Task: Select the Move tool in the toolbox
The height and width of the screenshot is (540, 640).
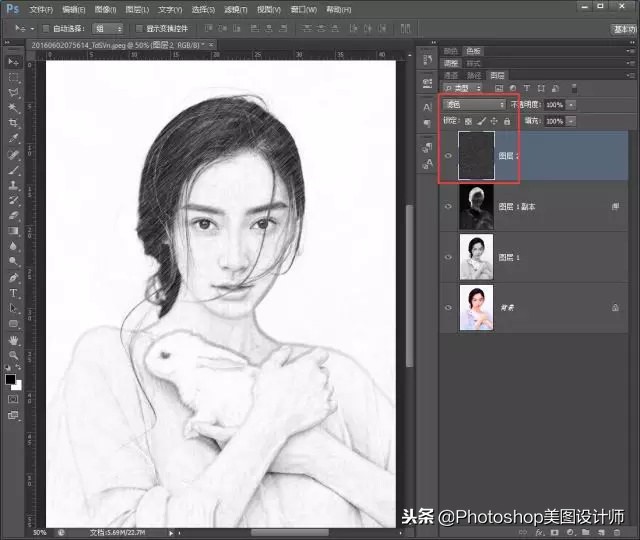Action: click(13, 62)
